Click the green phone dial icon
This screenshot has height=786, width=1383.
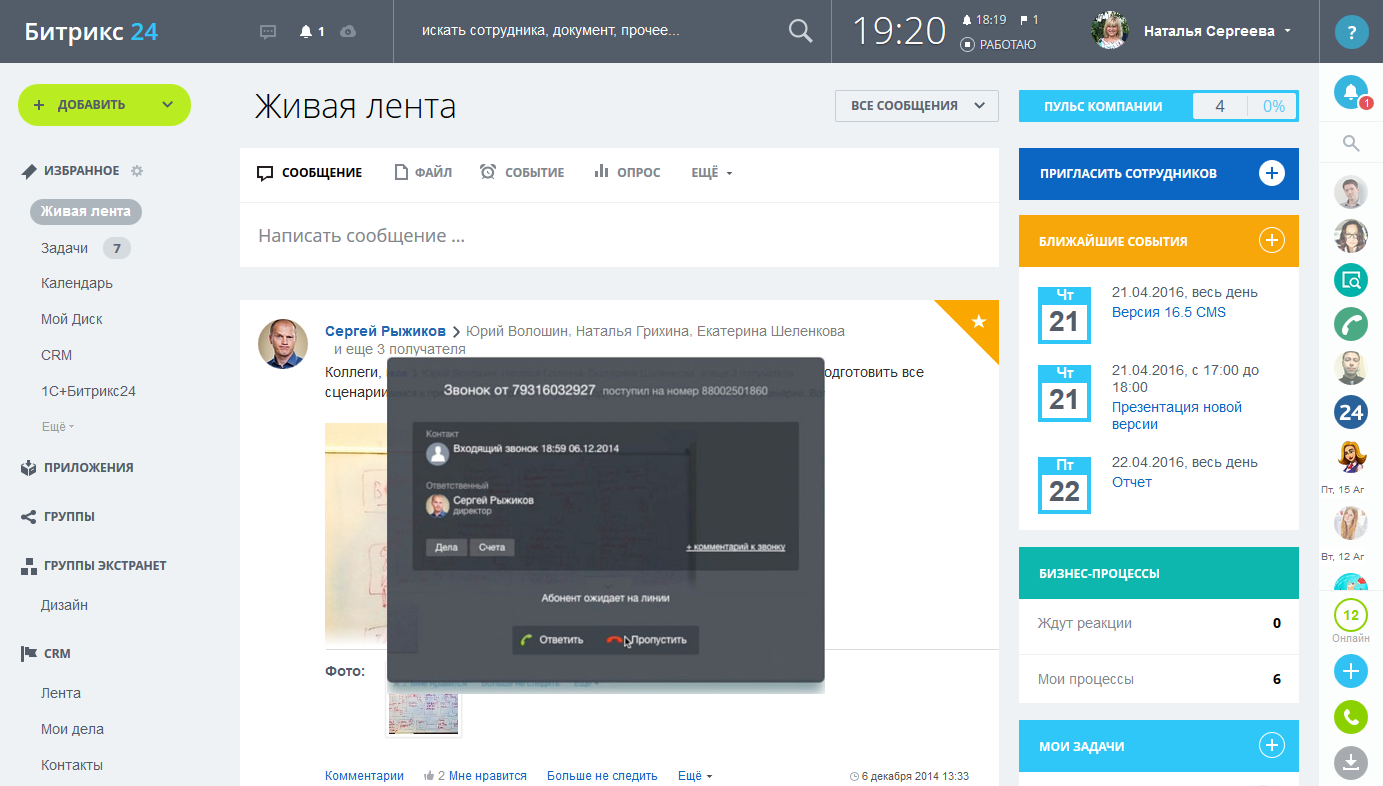click(1351, 716)
